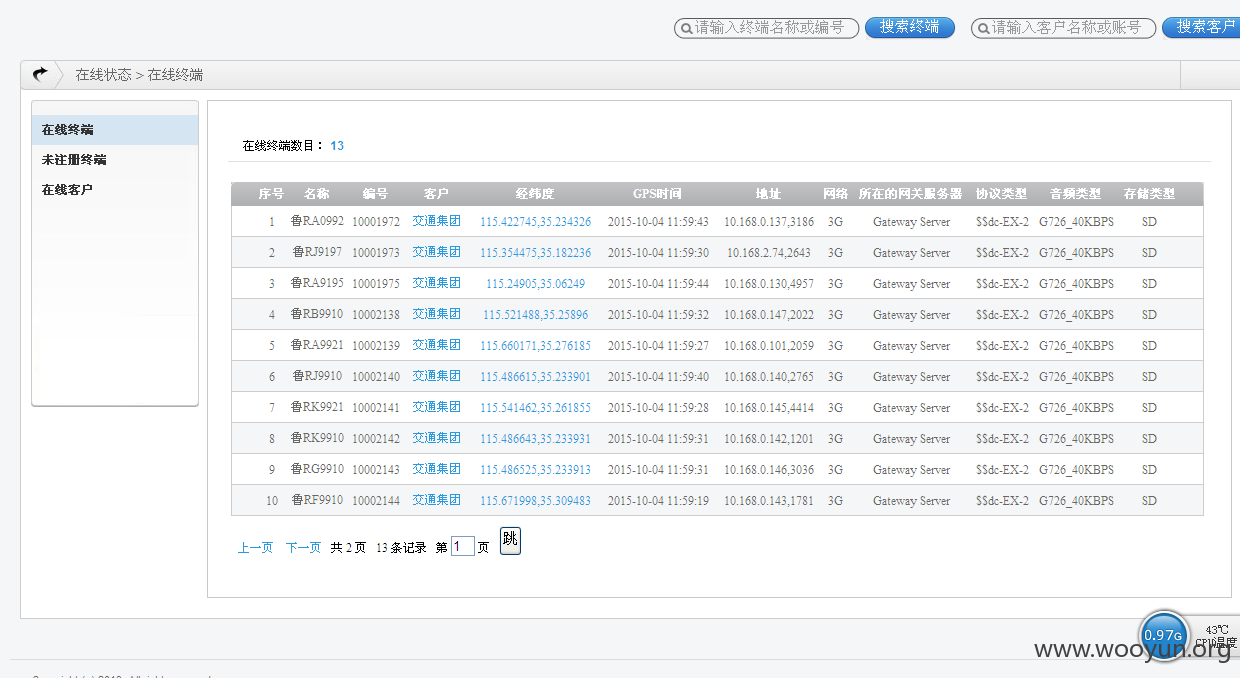The height and width of the screenshot is (678, 1240).
Task: Click the 协议类型 column header
Action: click(x=1002, y=194)
